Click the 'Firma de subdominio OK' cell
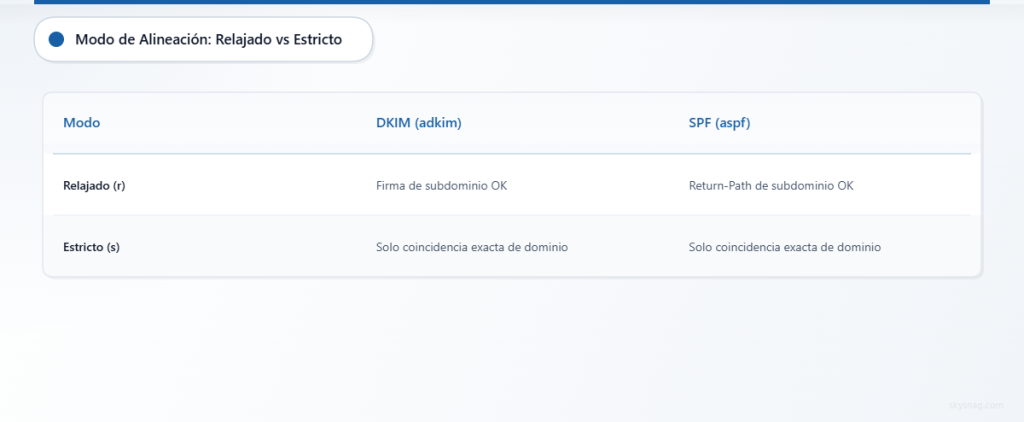The height and width of the screenshot is (422, 1024). coord(441,186)
